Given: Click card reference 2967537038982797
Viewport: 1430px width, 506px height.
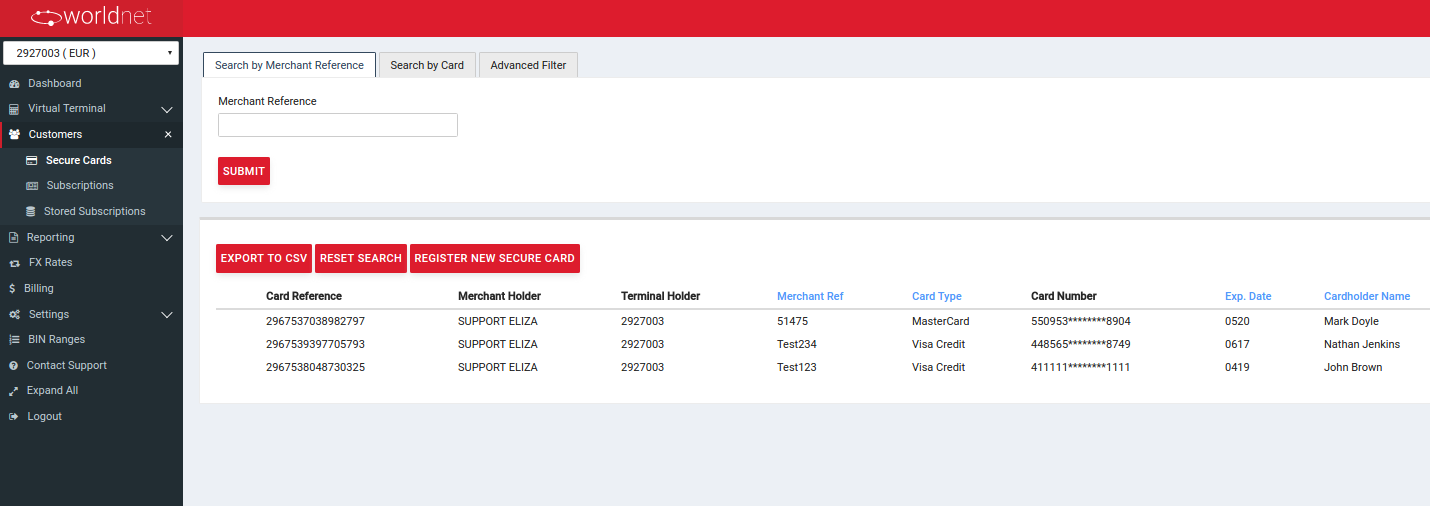Looking at the screenshot, I should pyautogui.click(x=315, y=321).
